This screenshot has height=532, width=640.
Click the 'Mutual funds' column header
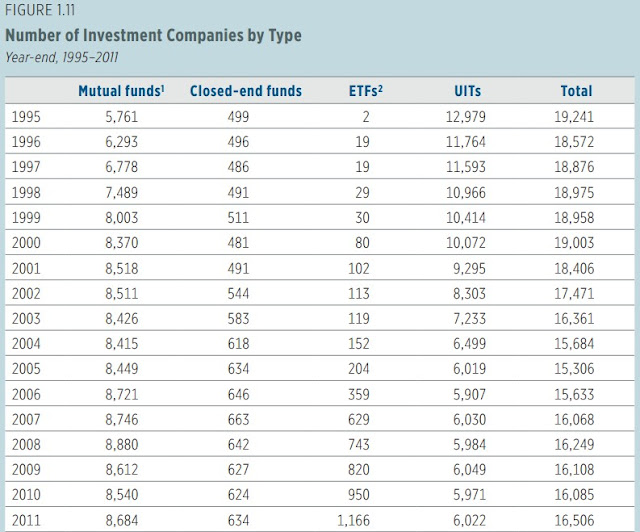(121, 91)
